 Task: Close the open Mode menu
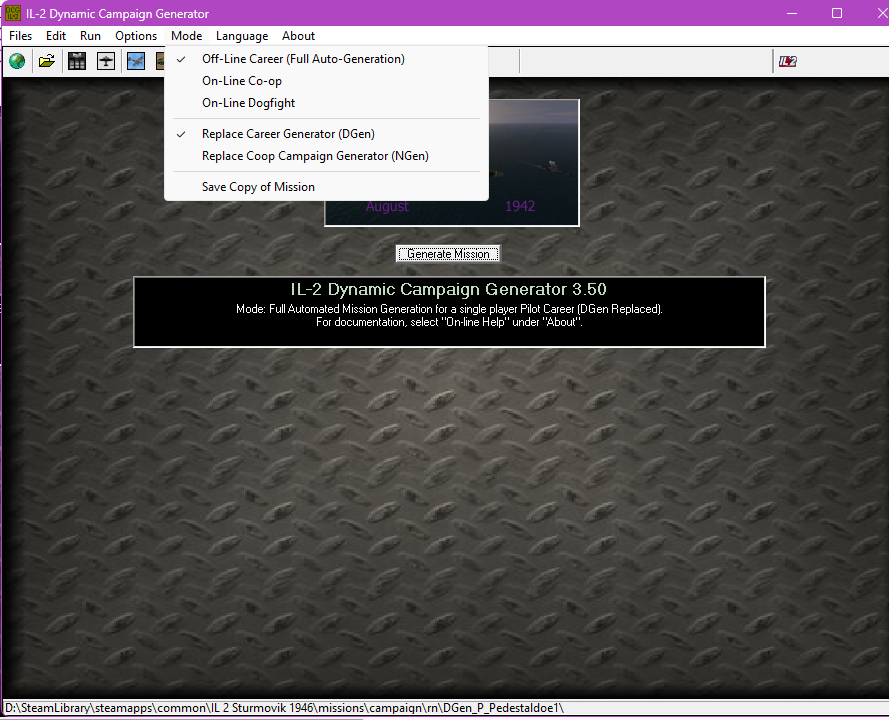(x=187, y=36)
